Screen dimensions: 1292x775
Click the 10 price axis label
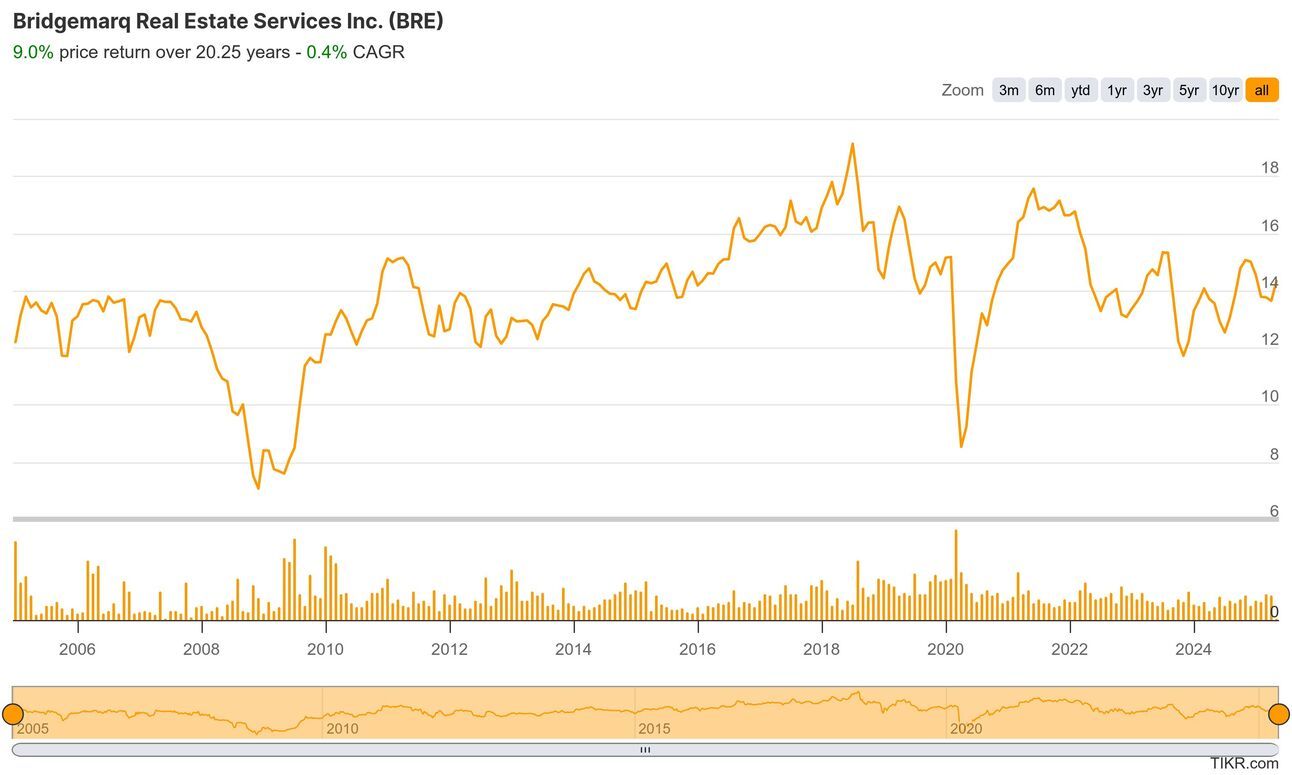pos(1270,397)
